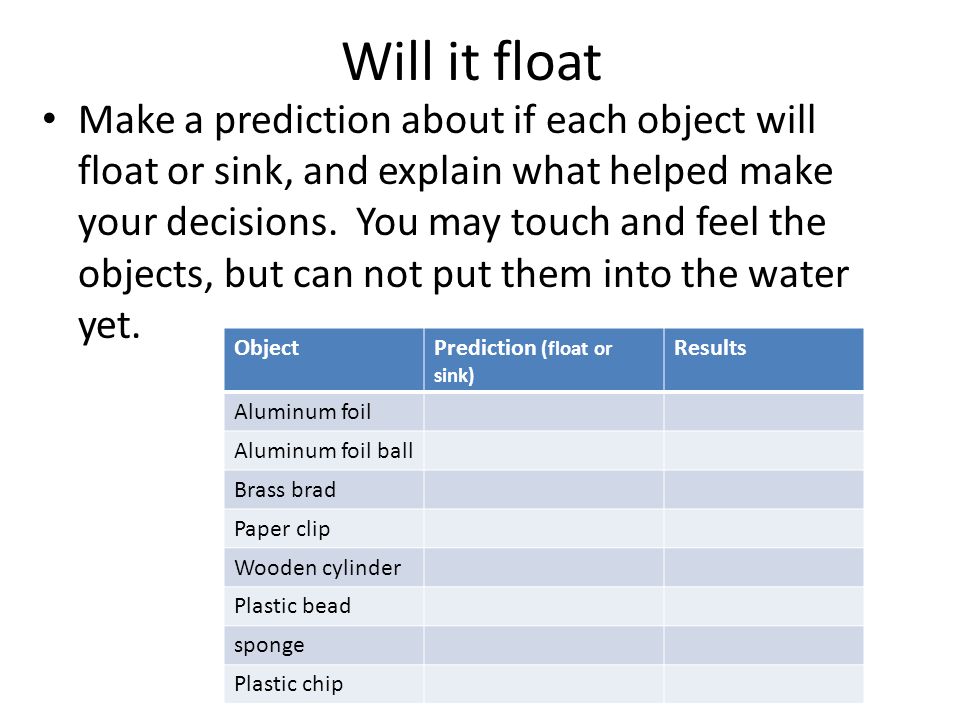The height and width of the screenshot is (720, 960).
Task: Select the Results column header
Action: [763, 359]
